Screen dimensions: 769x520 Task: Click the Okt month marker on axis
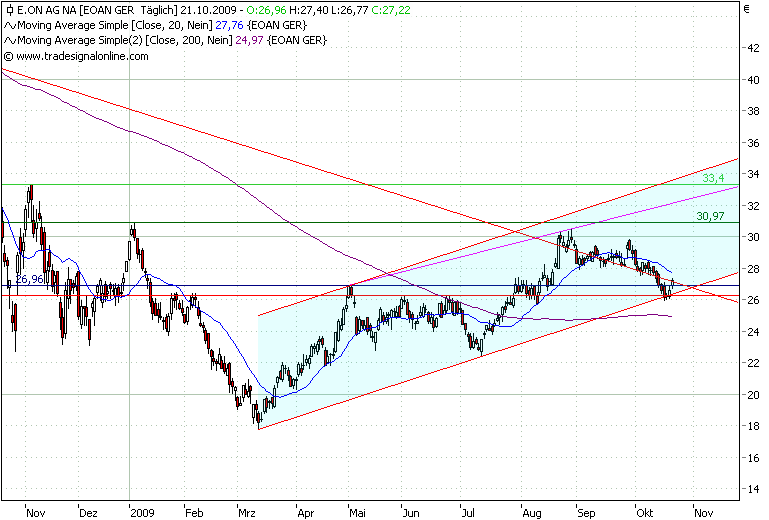(644, 513)
